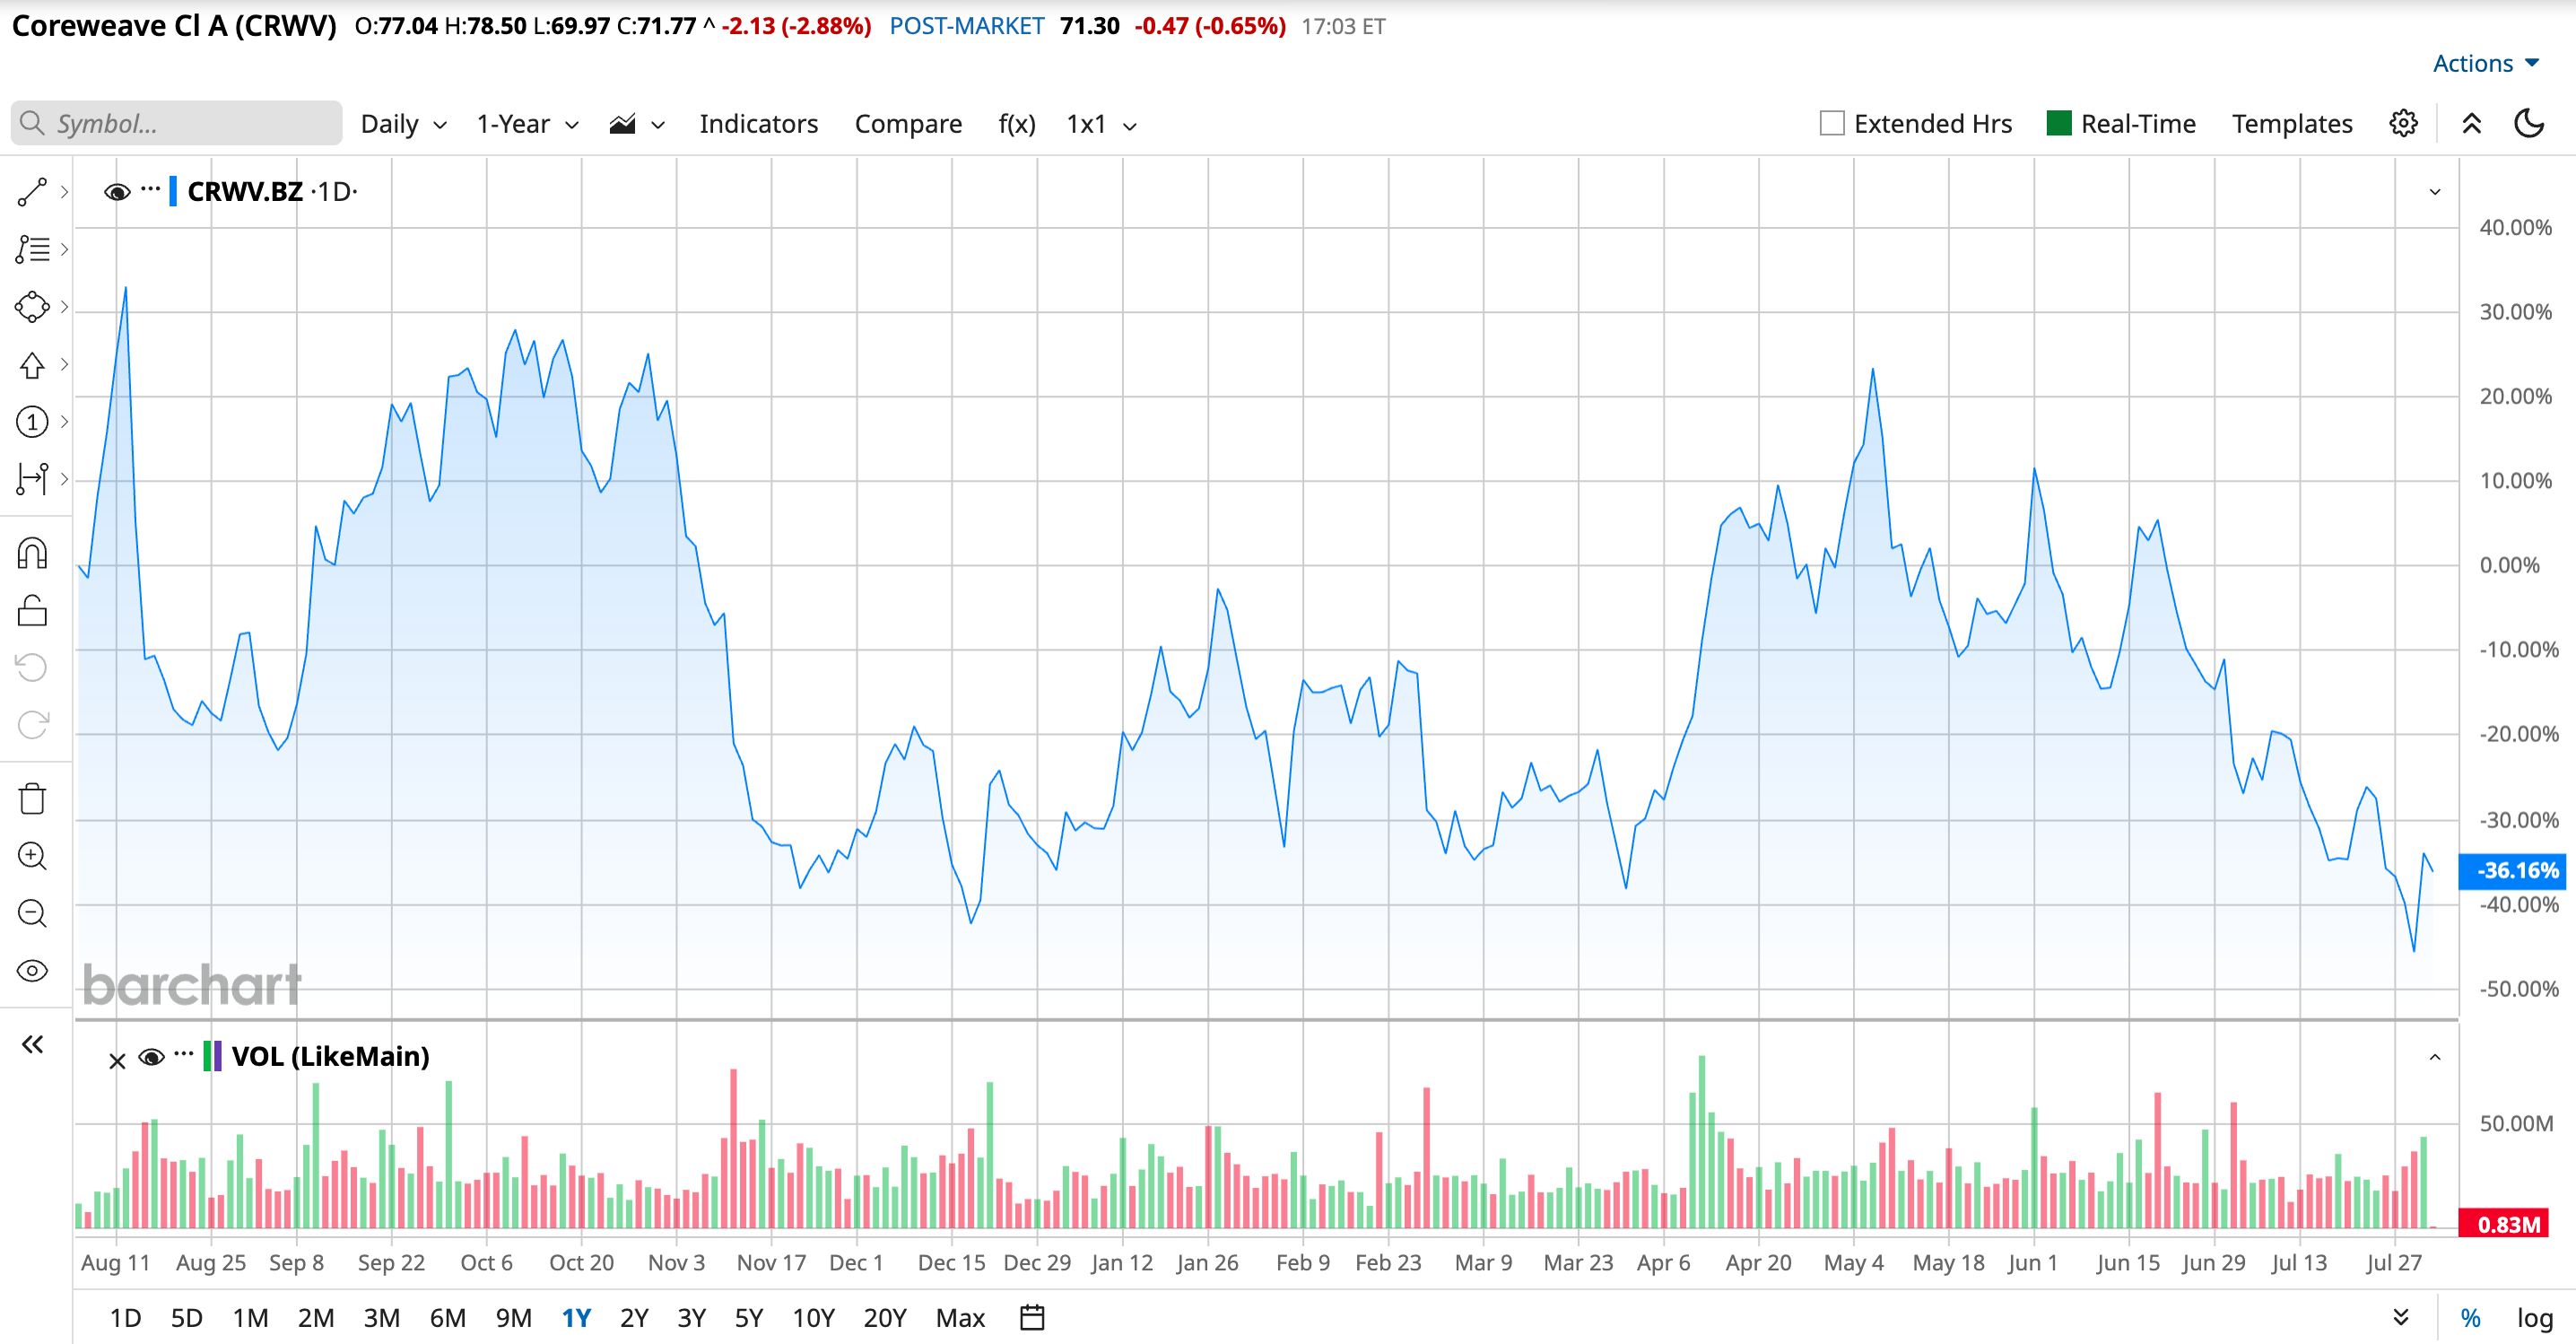Image resolution: width=2576 pixels, height=1344 pixels.
Task: Open the Daily interval dropdown
Action: tap(403, 124)
